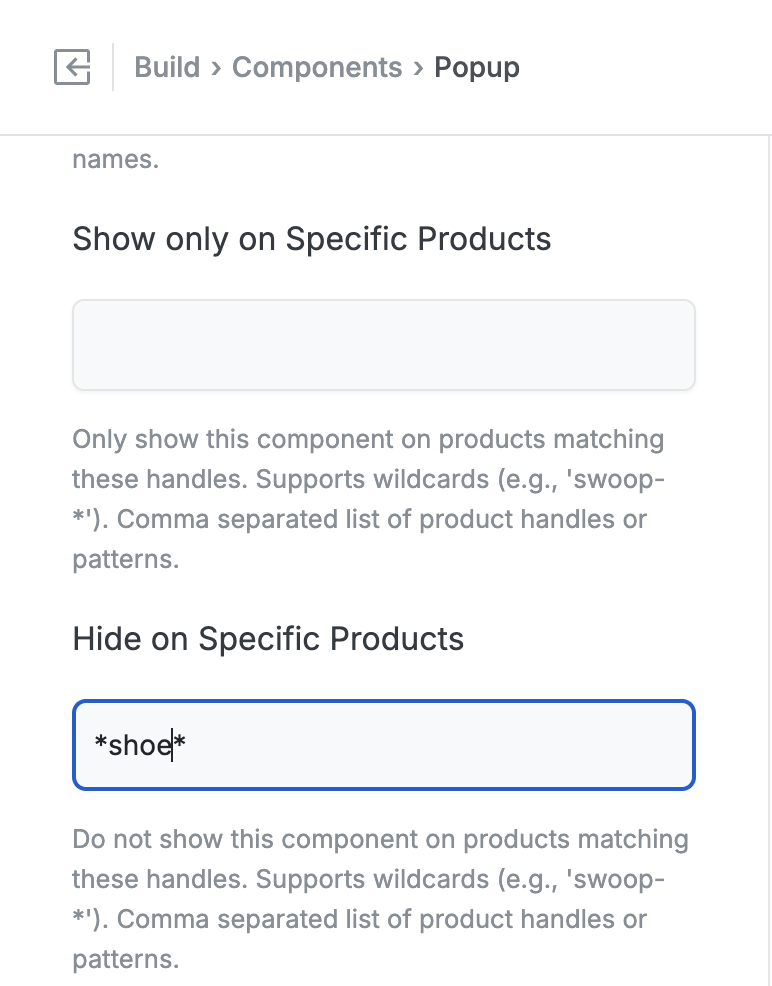
Task: Focus the Hide on Specific Products input
Action: (383, 745)
